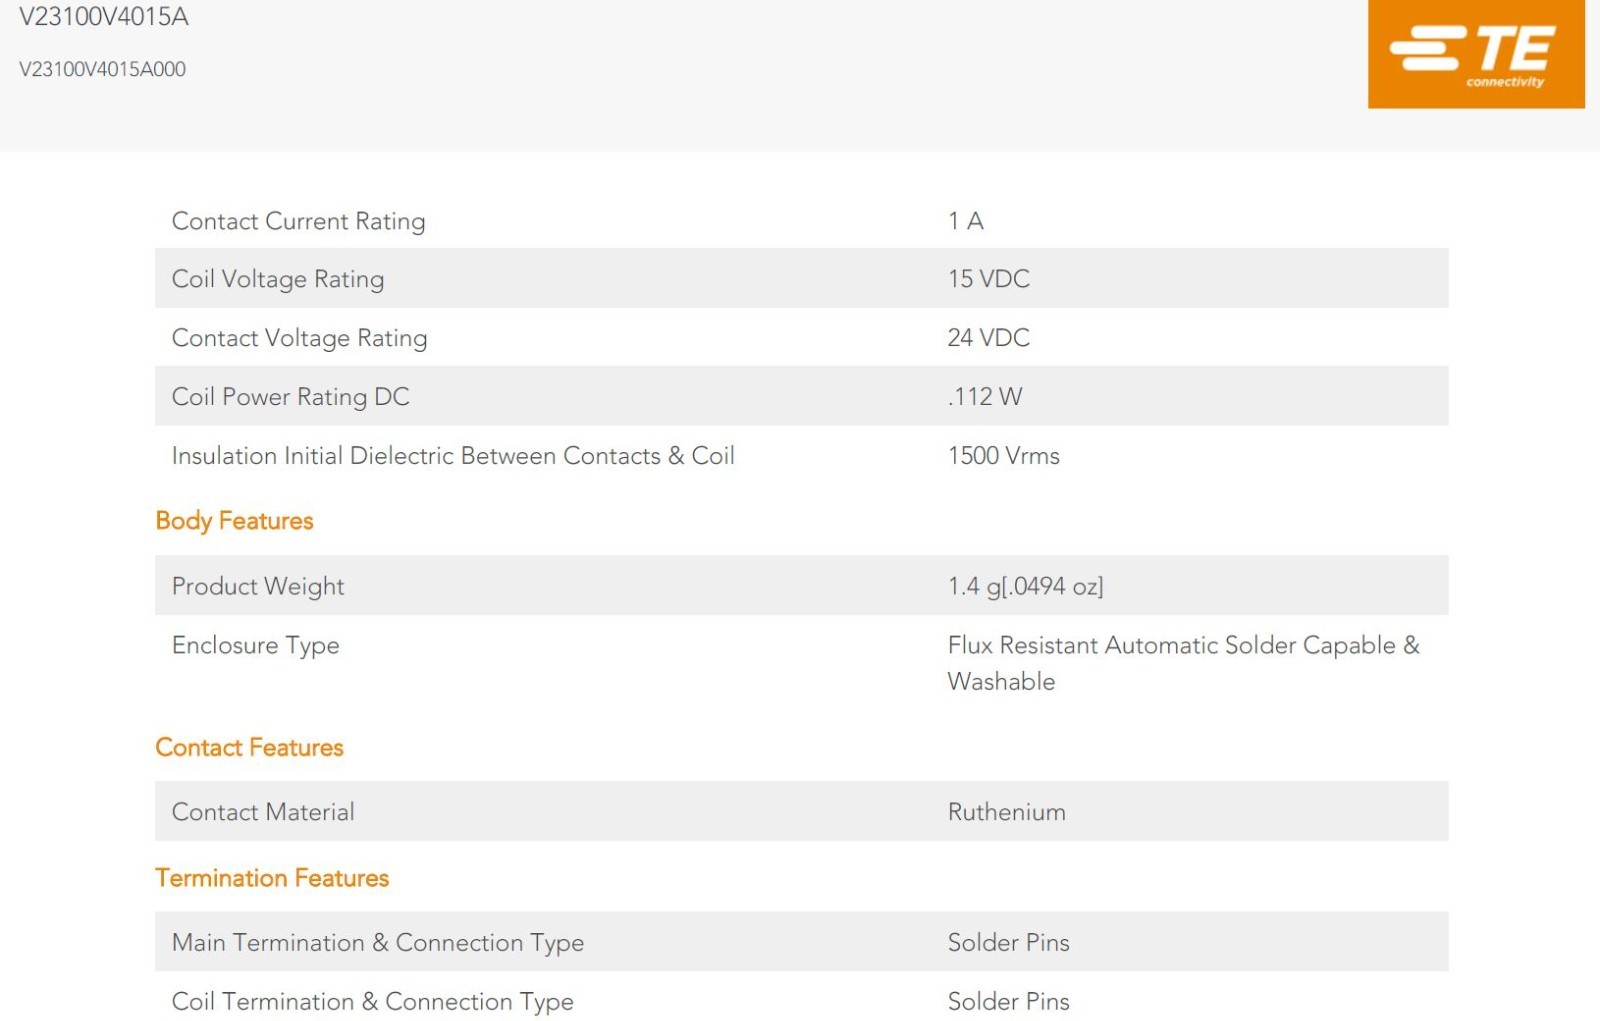Select the Coil Voltage Rating row
This screenshot has width=1600, height=1021.
click(801, 278)
